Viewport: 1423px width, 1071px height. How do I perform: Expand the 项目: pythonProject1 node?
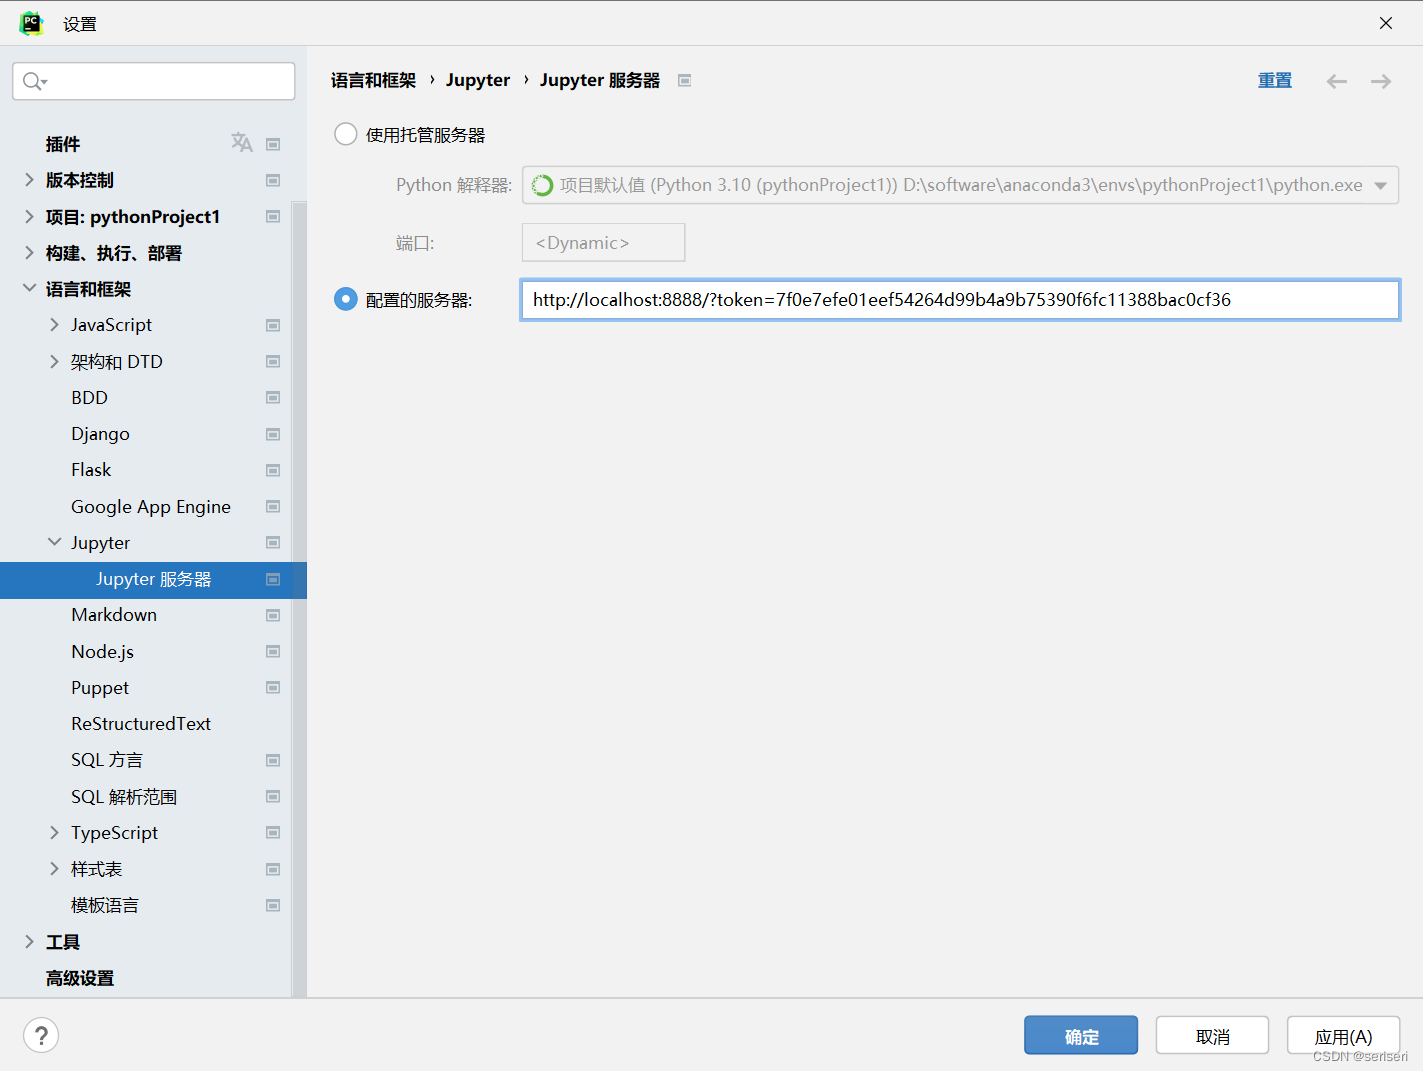[x=29, y=216]
